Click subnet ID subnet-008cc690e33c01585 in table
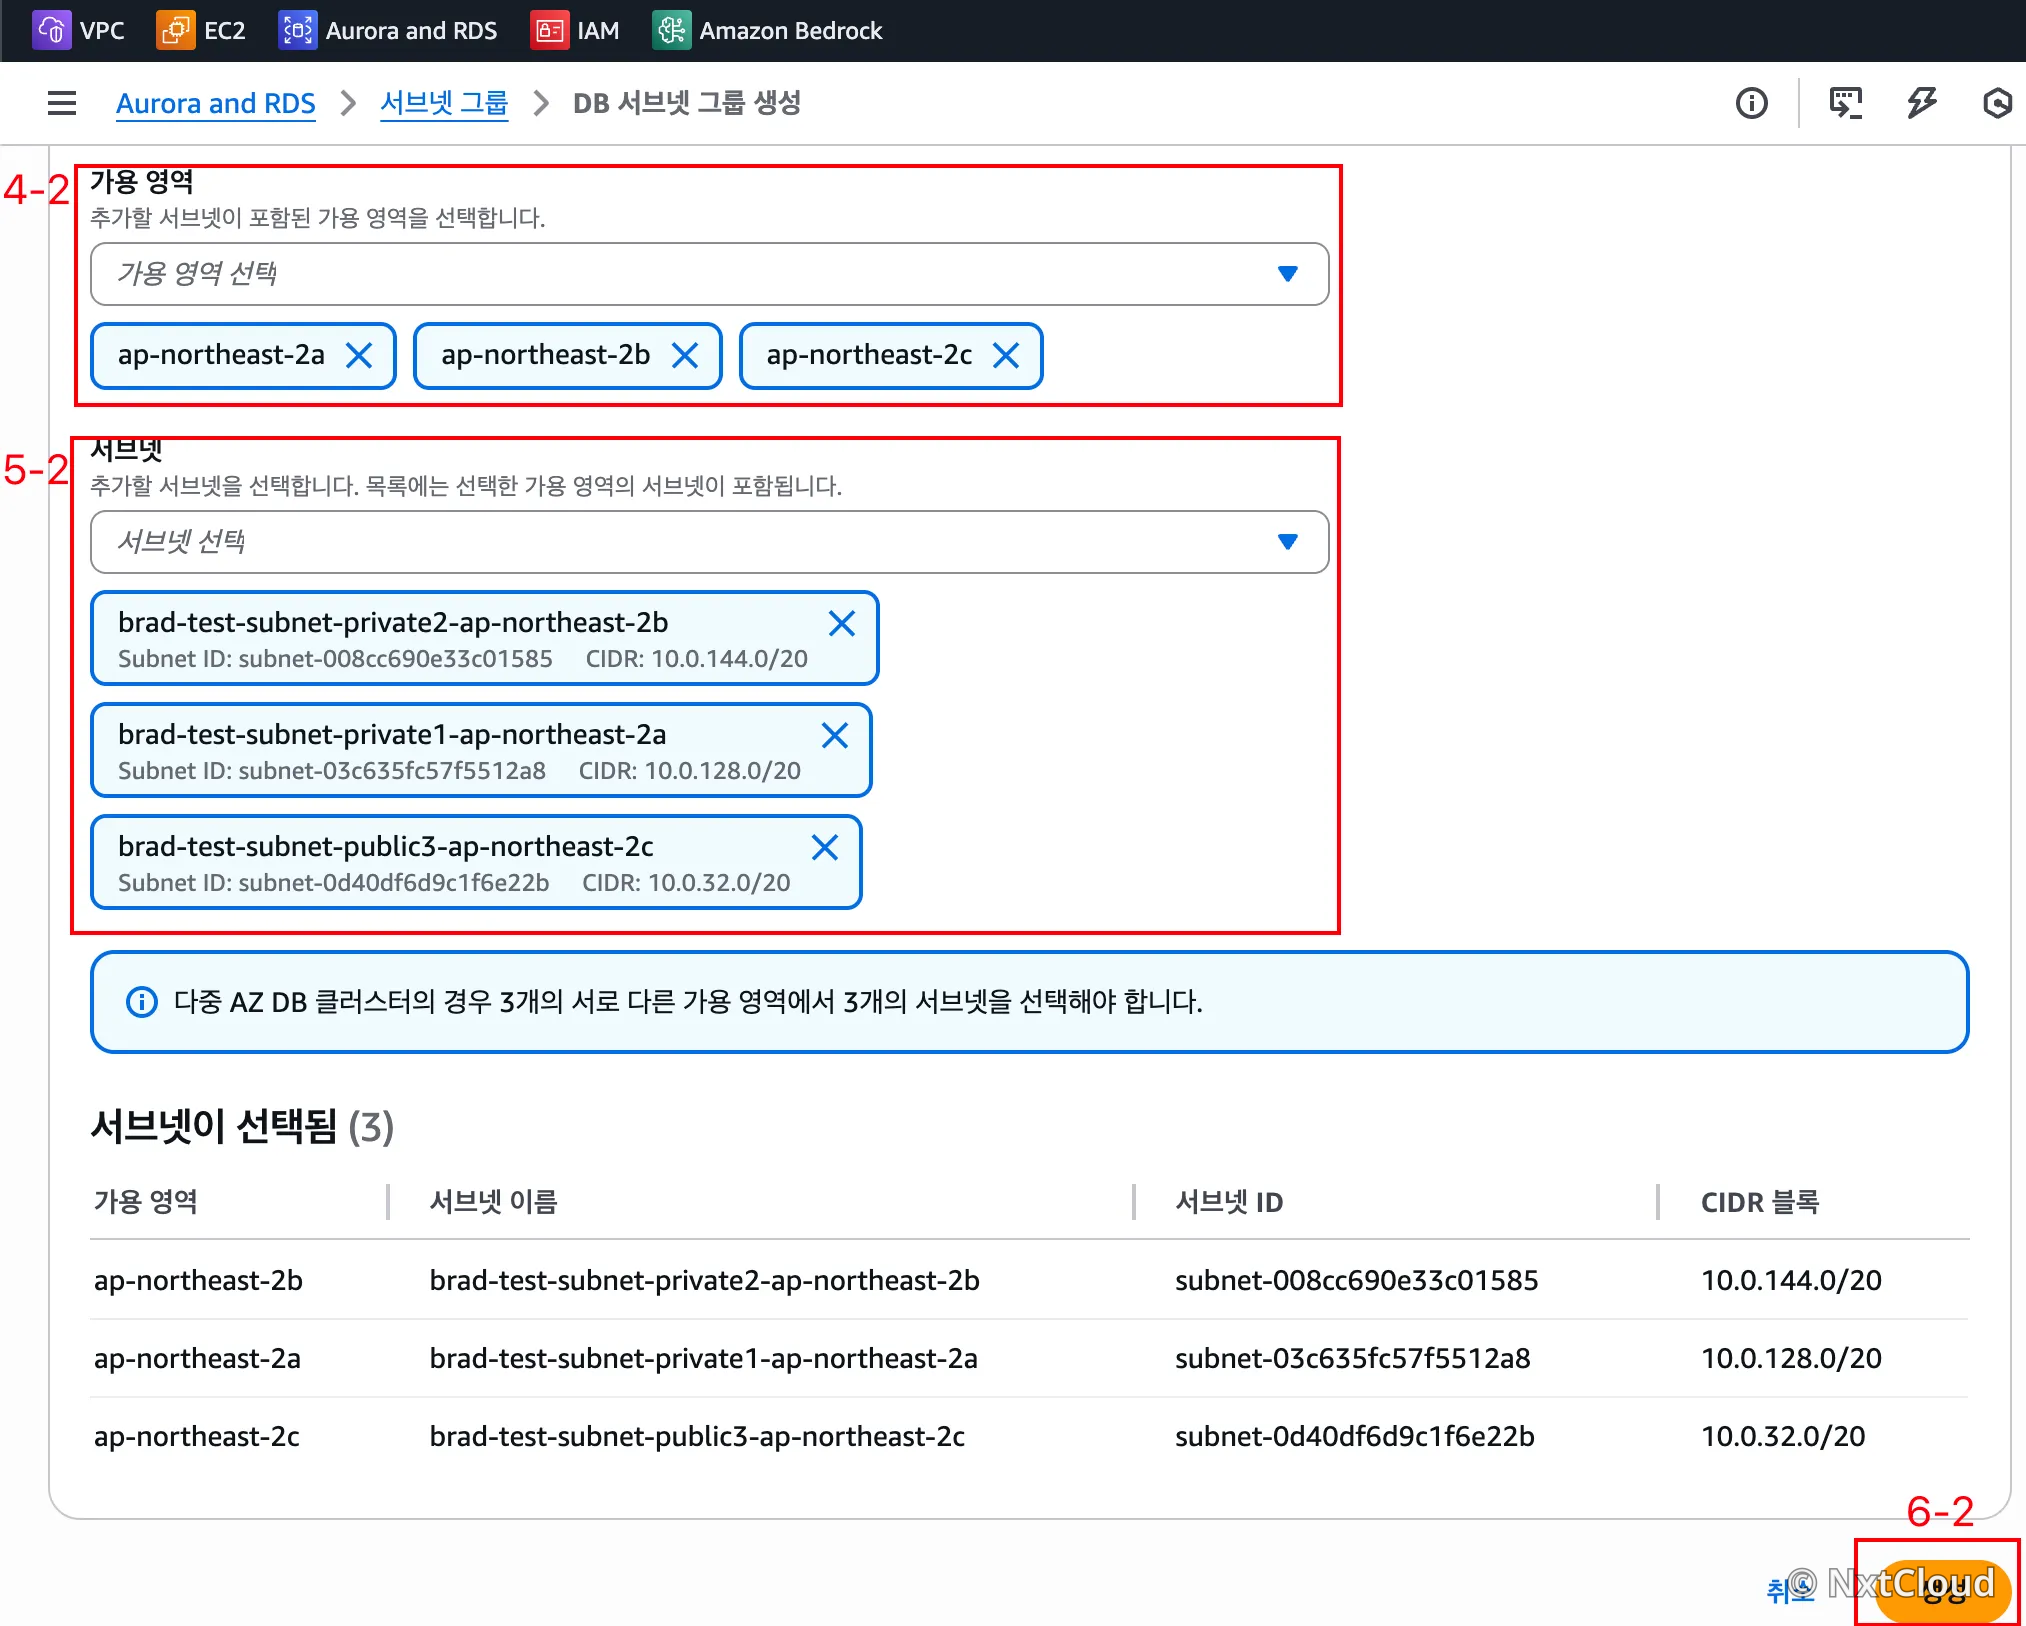Image resolution: width=2026 pixels, height=1626 pixels. click(x=1356, y=1280)
